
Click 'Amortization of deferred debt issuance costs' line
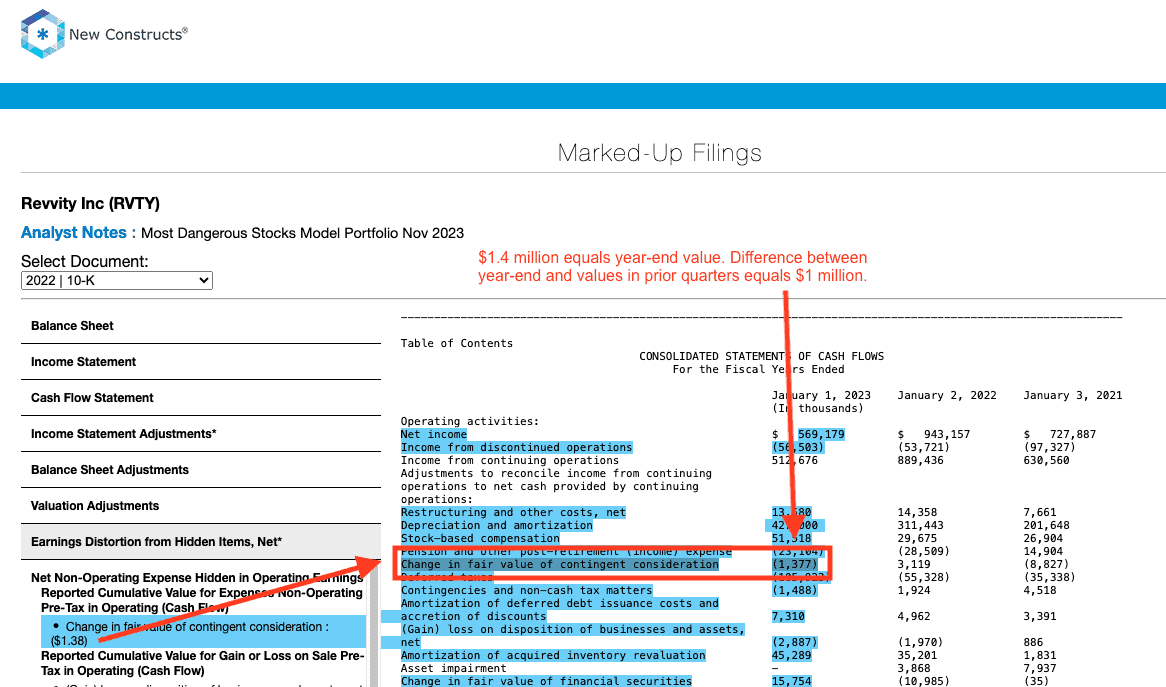(559, 610)
